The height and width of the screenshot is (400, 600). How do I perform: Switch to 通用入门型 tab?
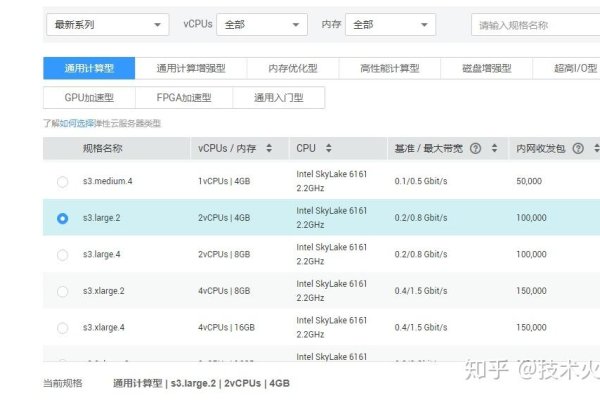click(279, 98)
